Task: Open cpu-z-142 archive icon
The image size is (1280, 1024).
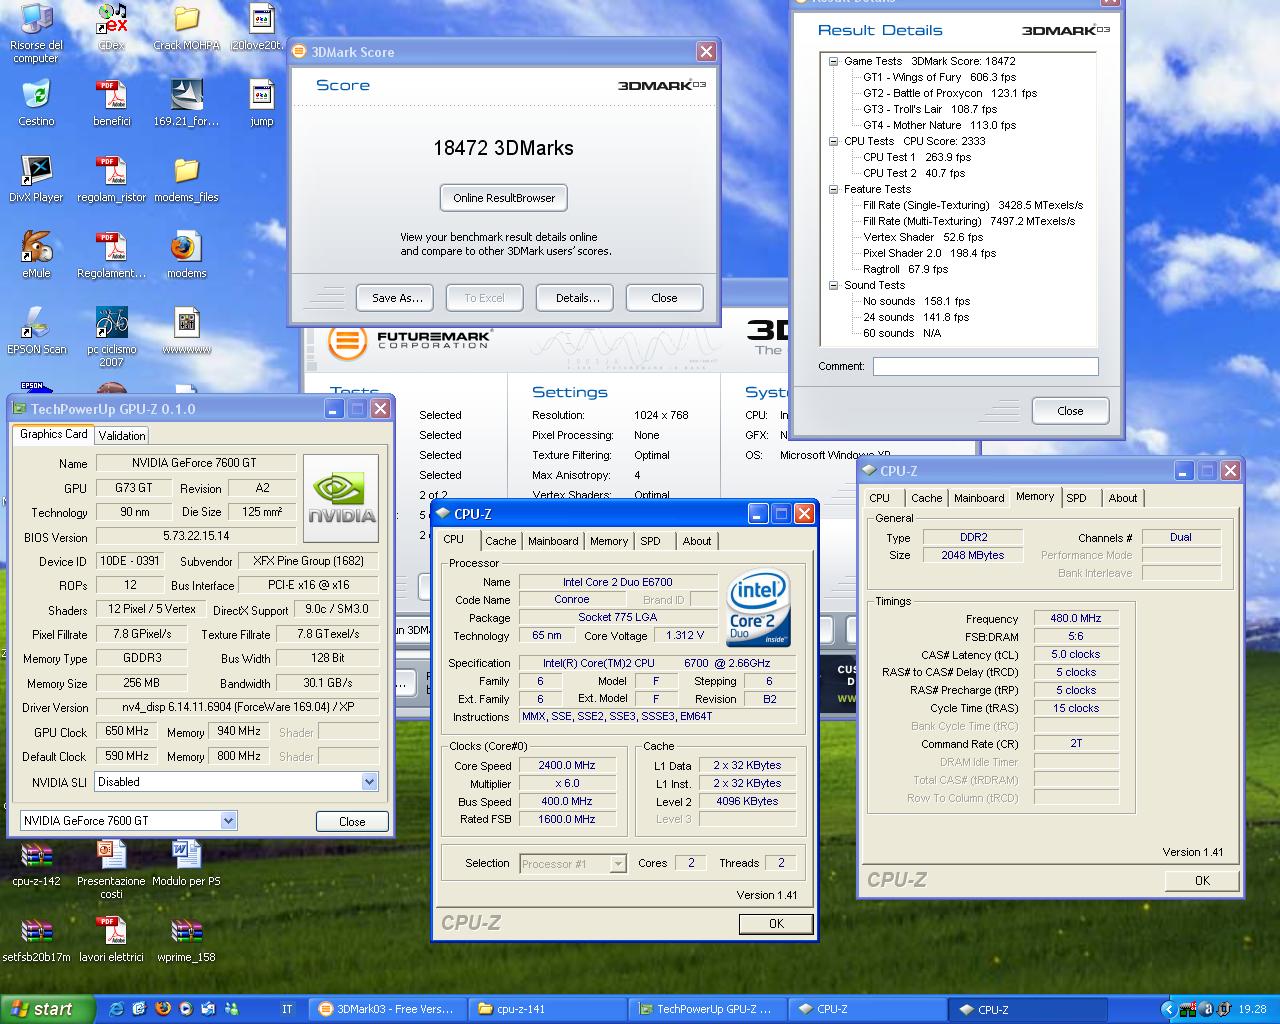Action: tap(36, 863)
